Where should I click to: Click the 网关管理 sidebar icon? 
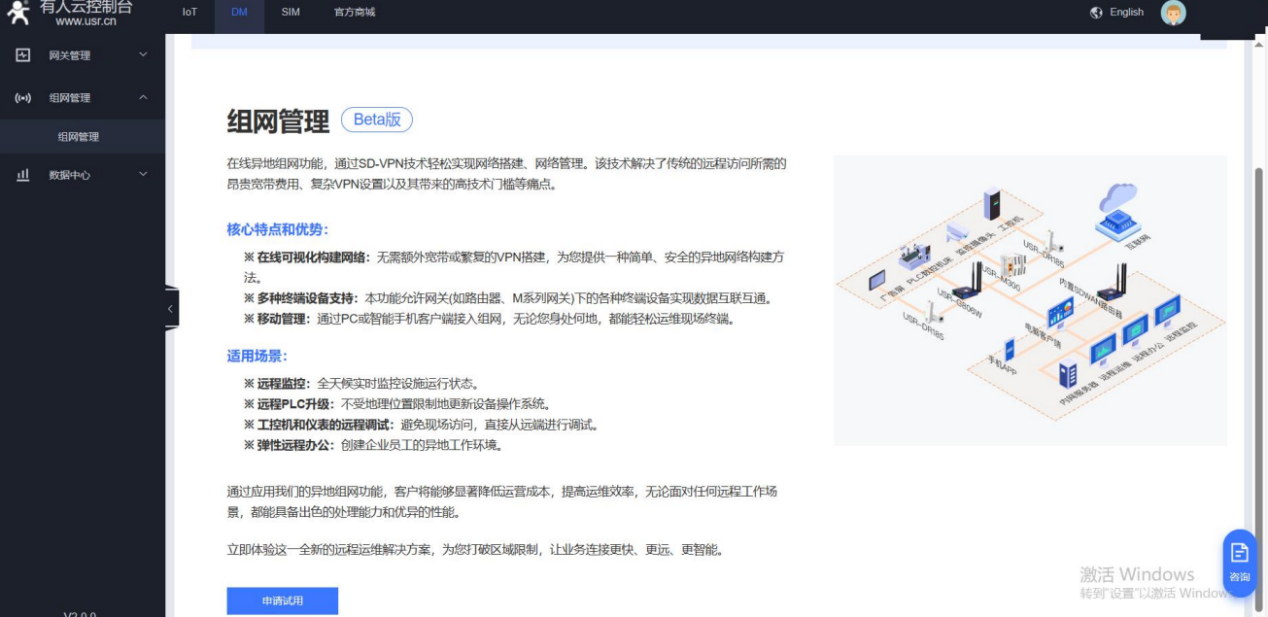(x=23, y=55)
